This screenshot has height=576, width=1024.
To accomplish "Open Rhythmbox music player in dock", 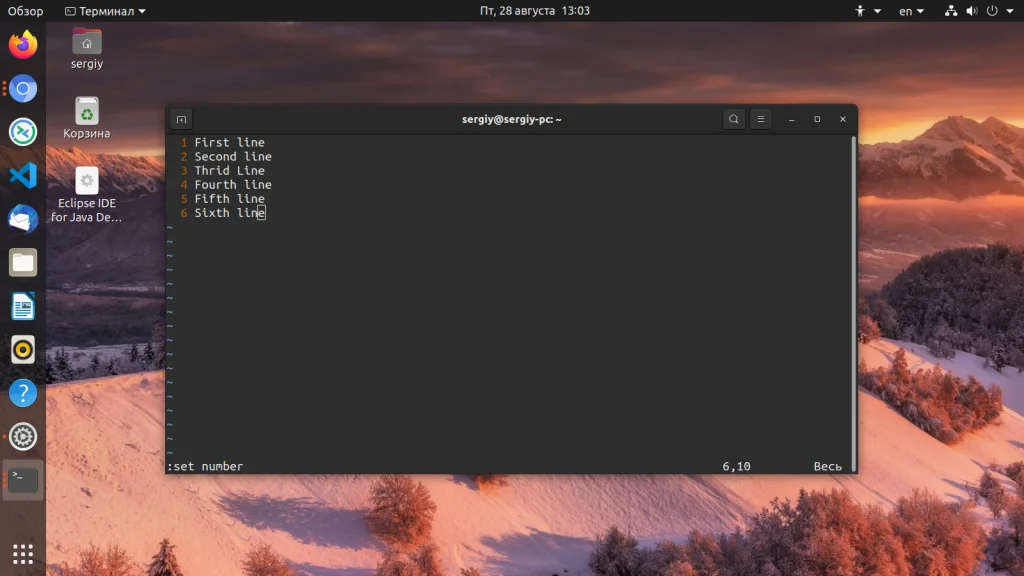I will (23, 349).
